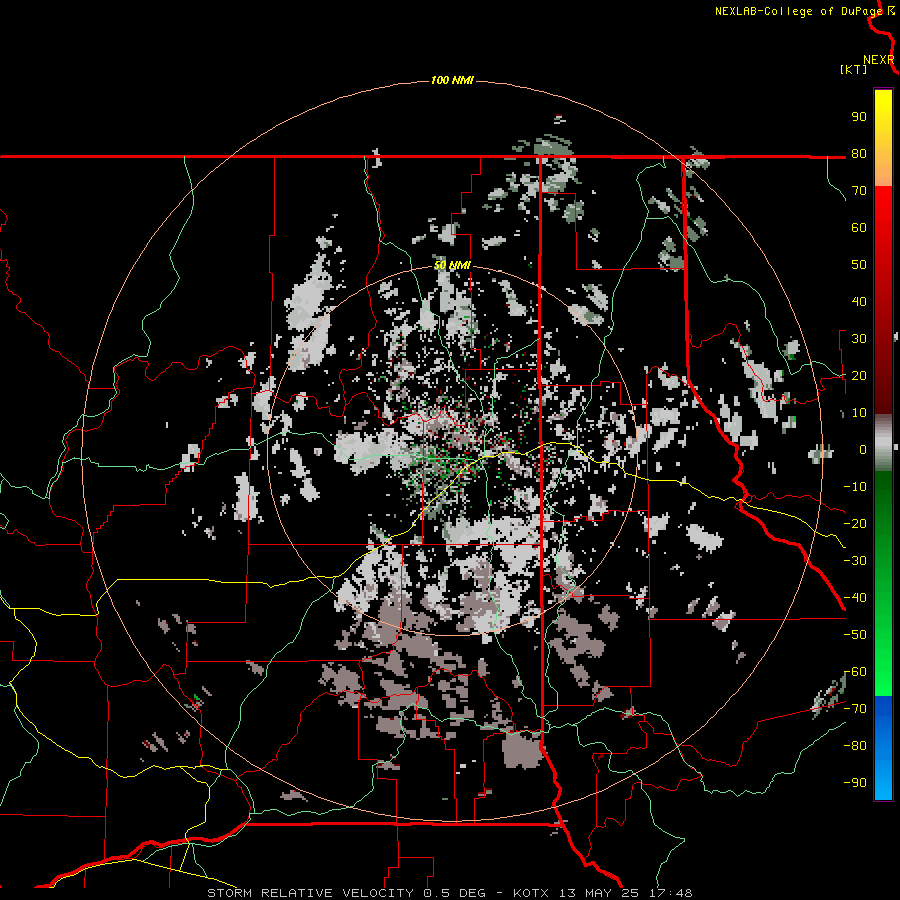Screen dimensions: 900x900
Task: Click the 90 value on the velocity scale
Action: 859,117
